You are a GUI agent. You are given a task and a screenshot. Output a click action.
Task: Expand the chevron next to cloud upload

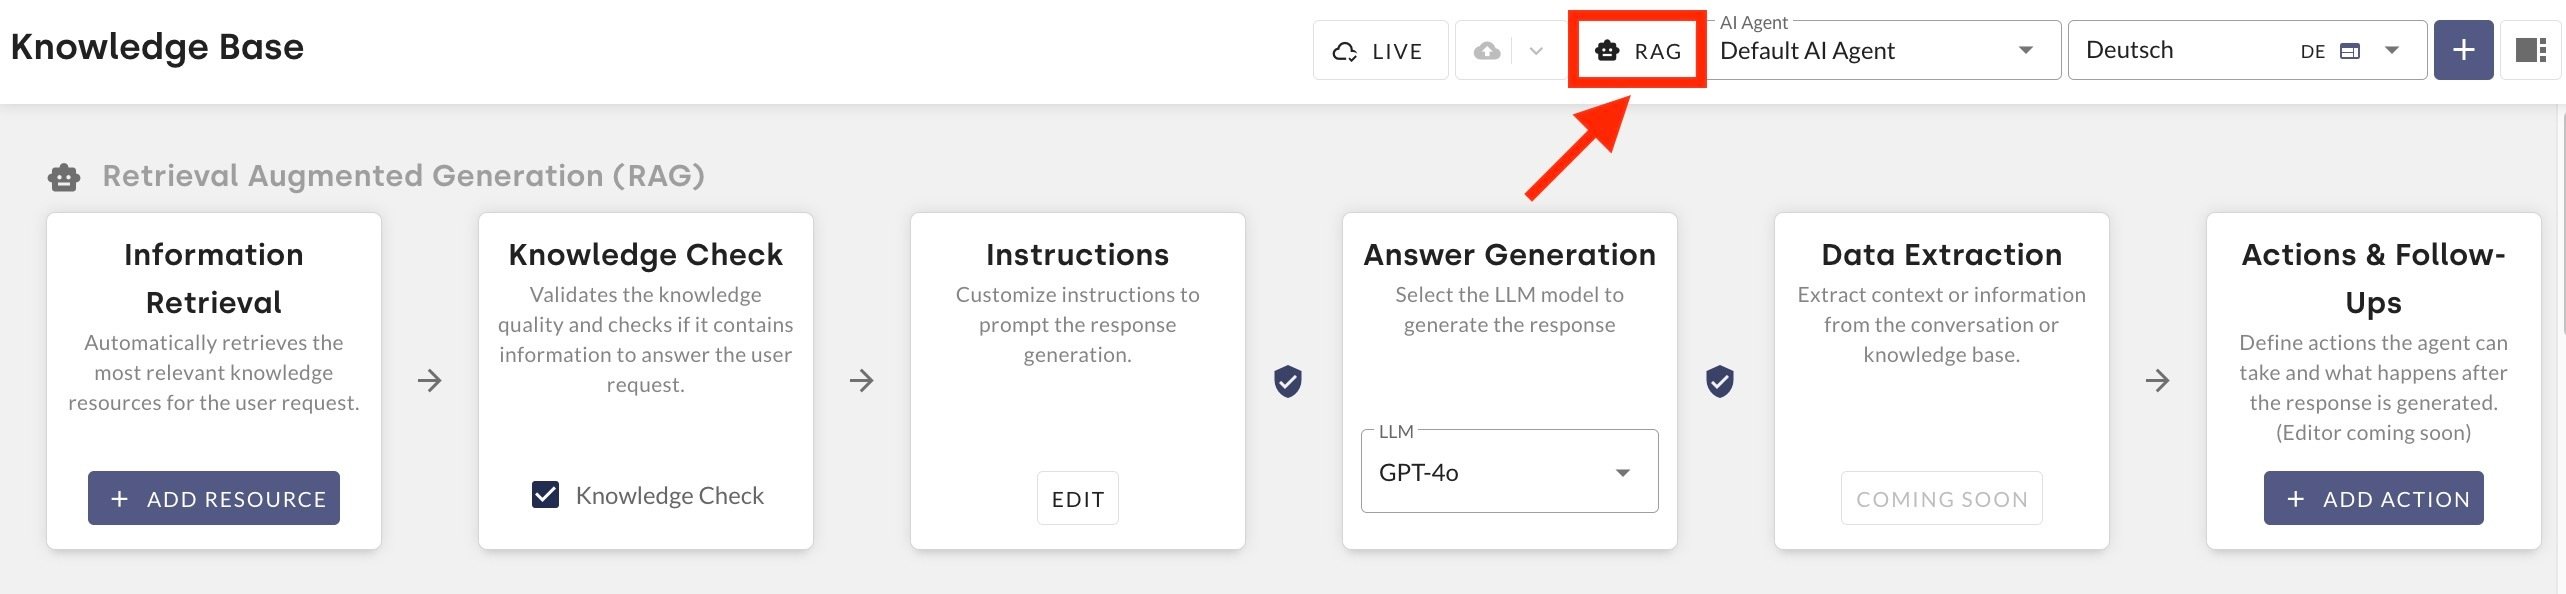1536,51
